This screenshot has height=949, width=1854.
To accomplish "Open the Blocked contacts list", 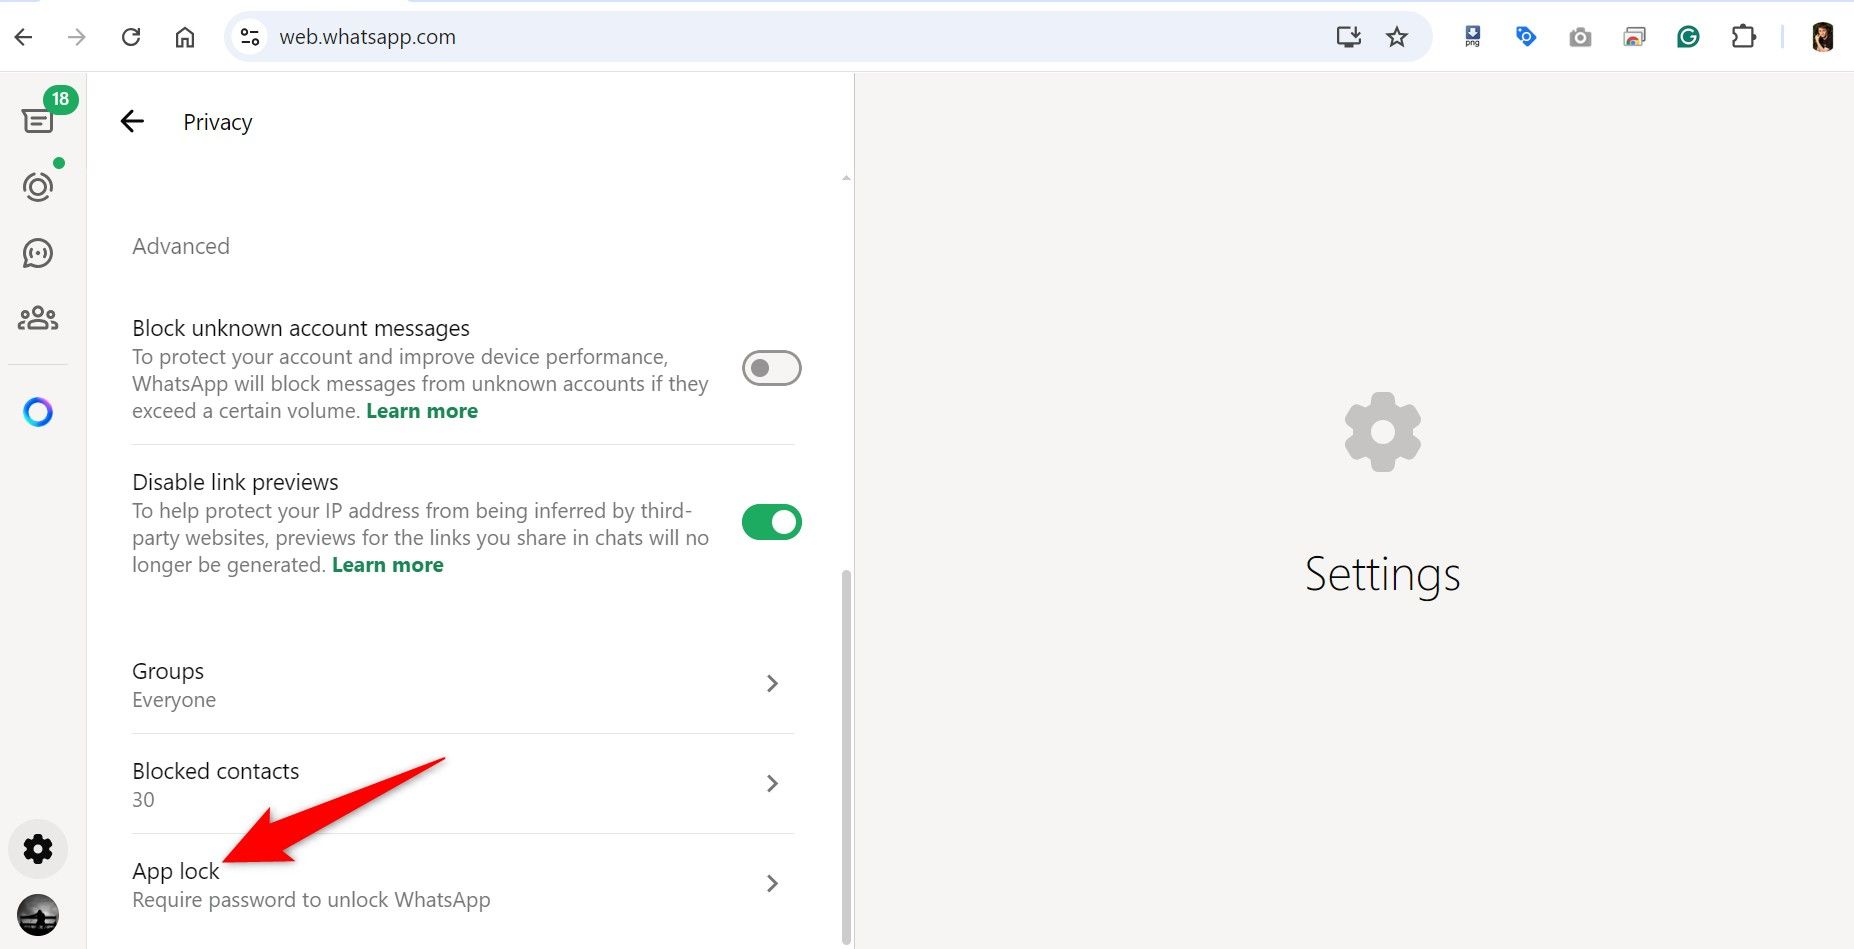I will (x=463, y=784).
